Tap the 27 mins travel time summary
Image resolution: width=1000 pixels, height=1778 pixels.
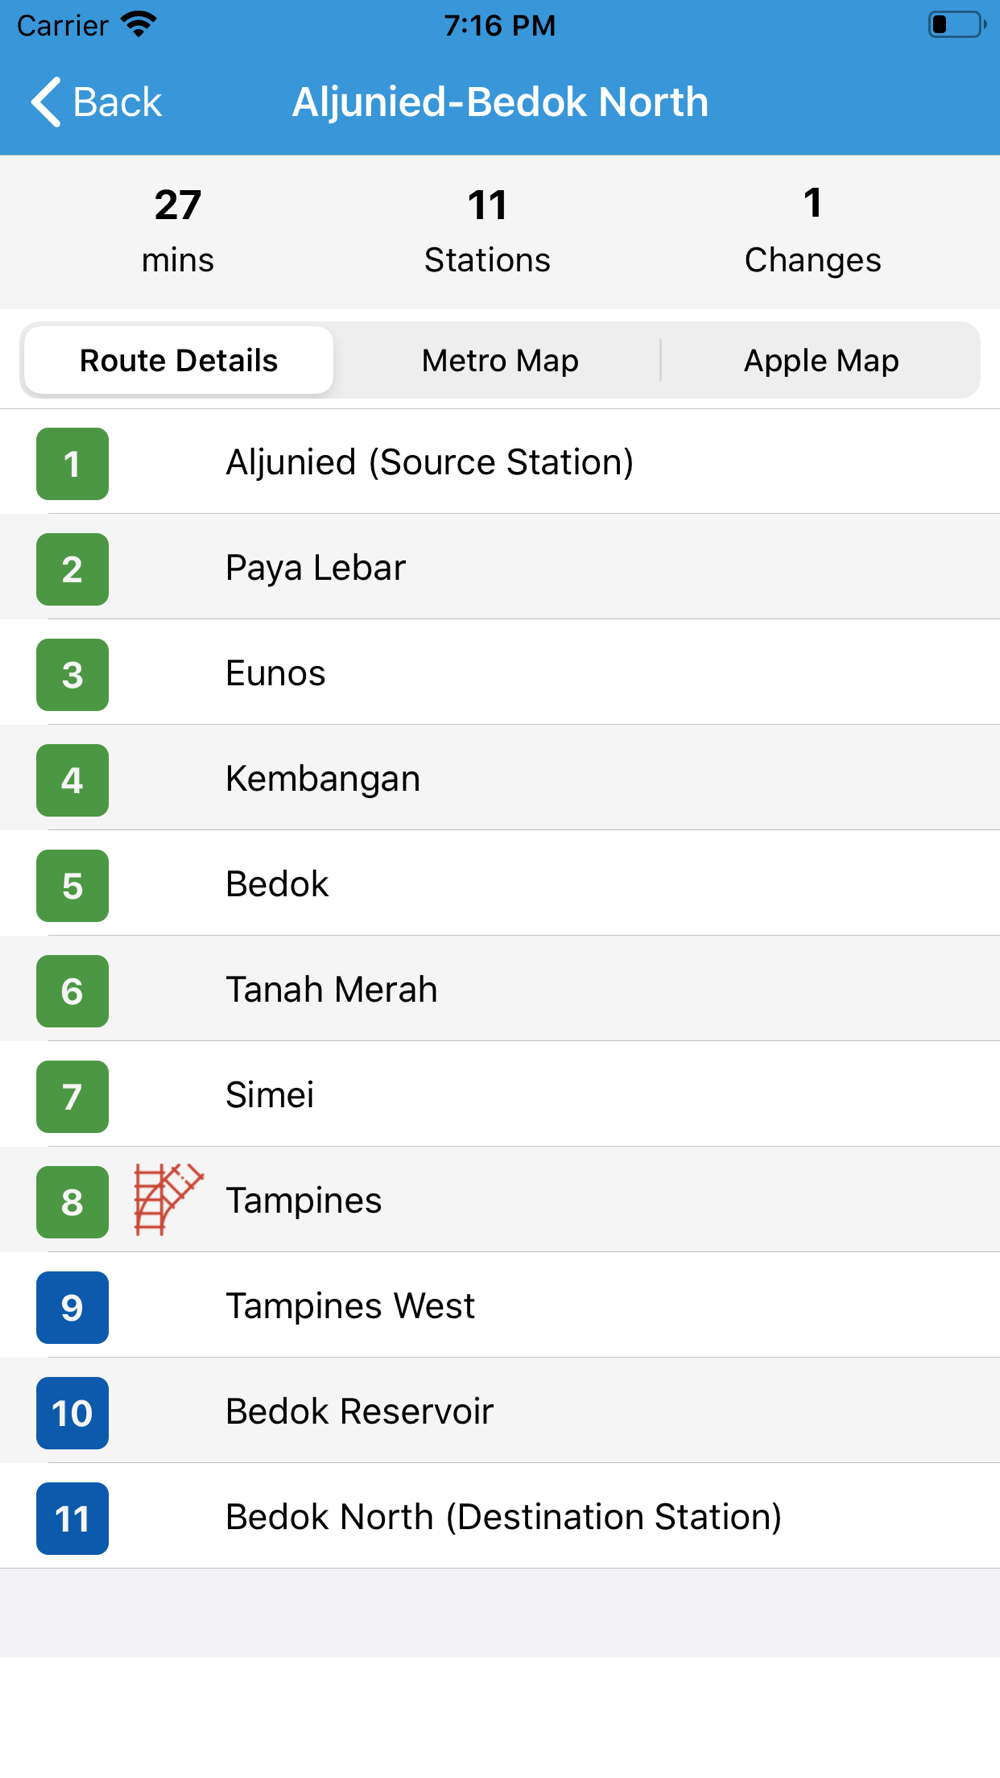pyautogui.click(x=178, y=231)
